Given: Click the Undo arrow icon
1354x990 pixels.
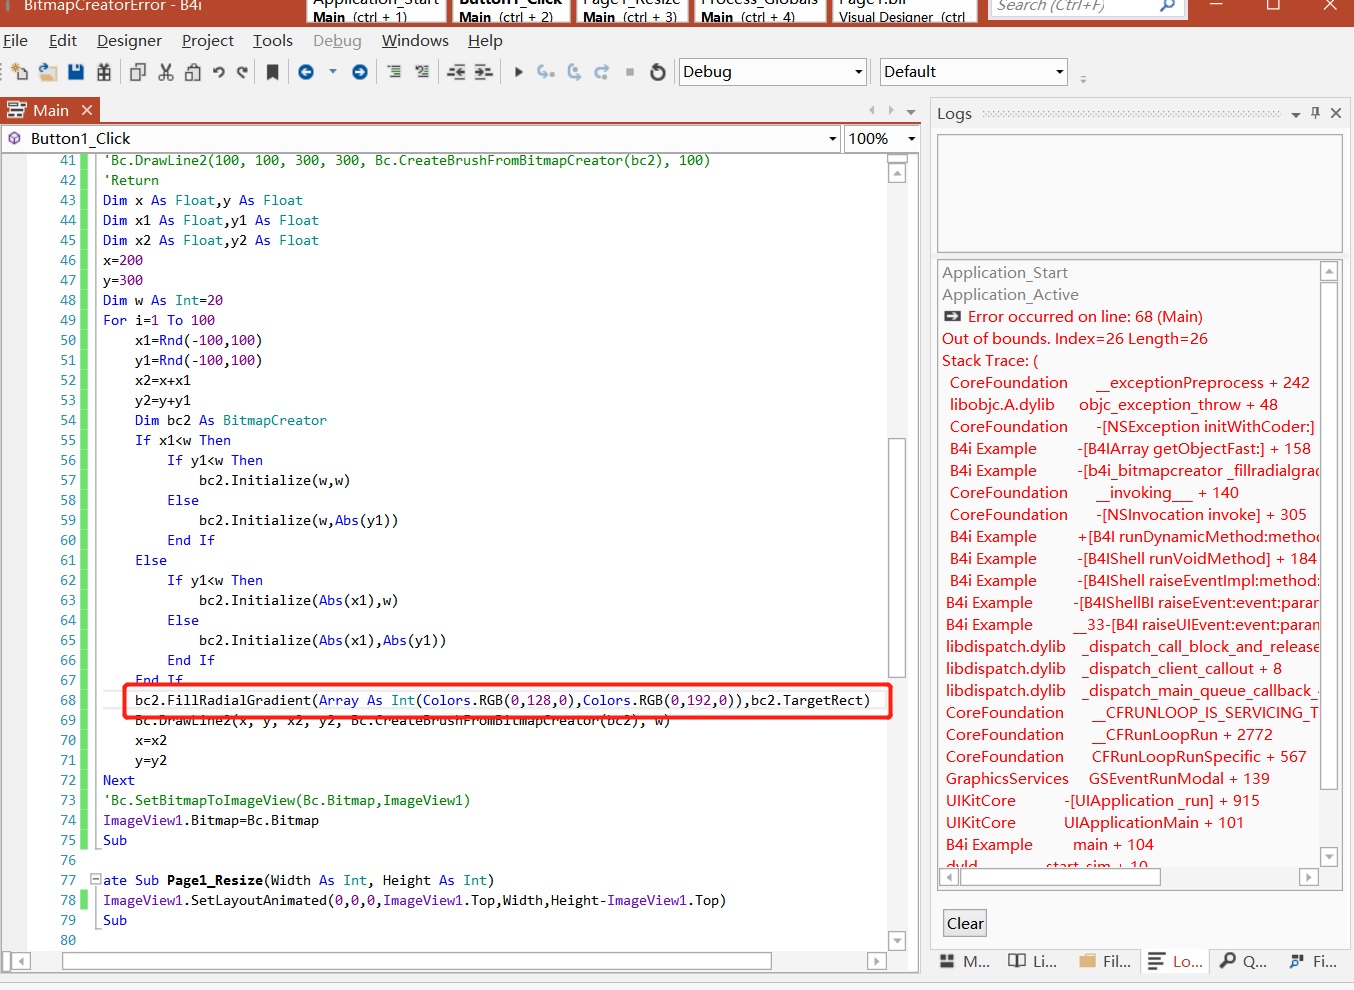Looking at the screenshot, I should 218,72.
